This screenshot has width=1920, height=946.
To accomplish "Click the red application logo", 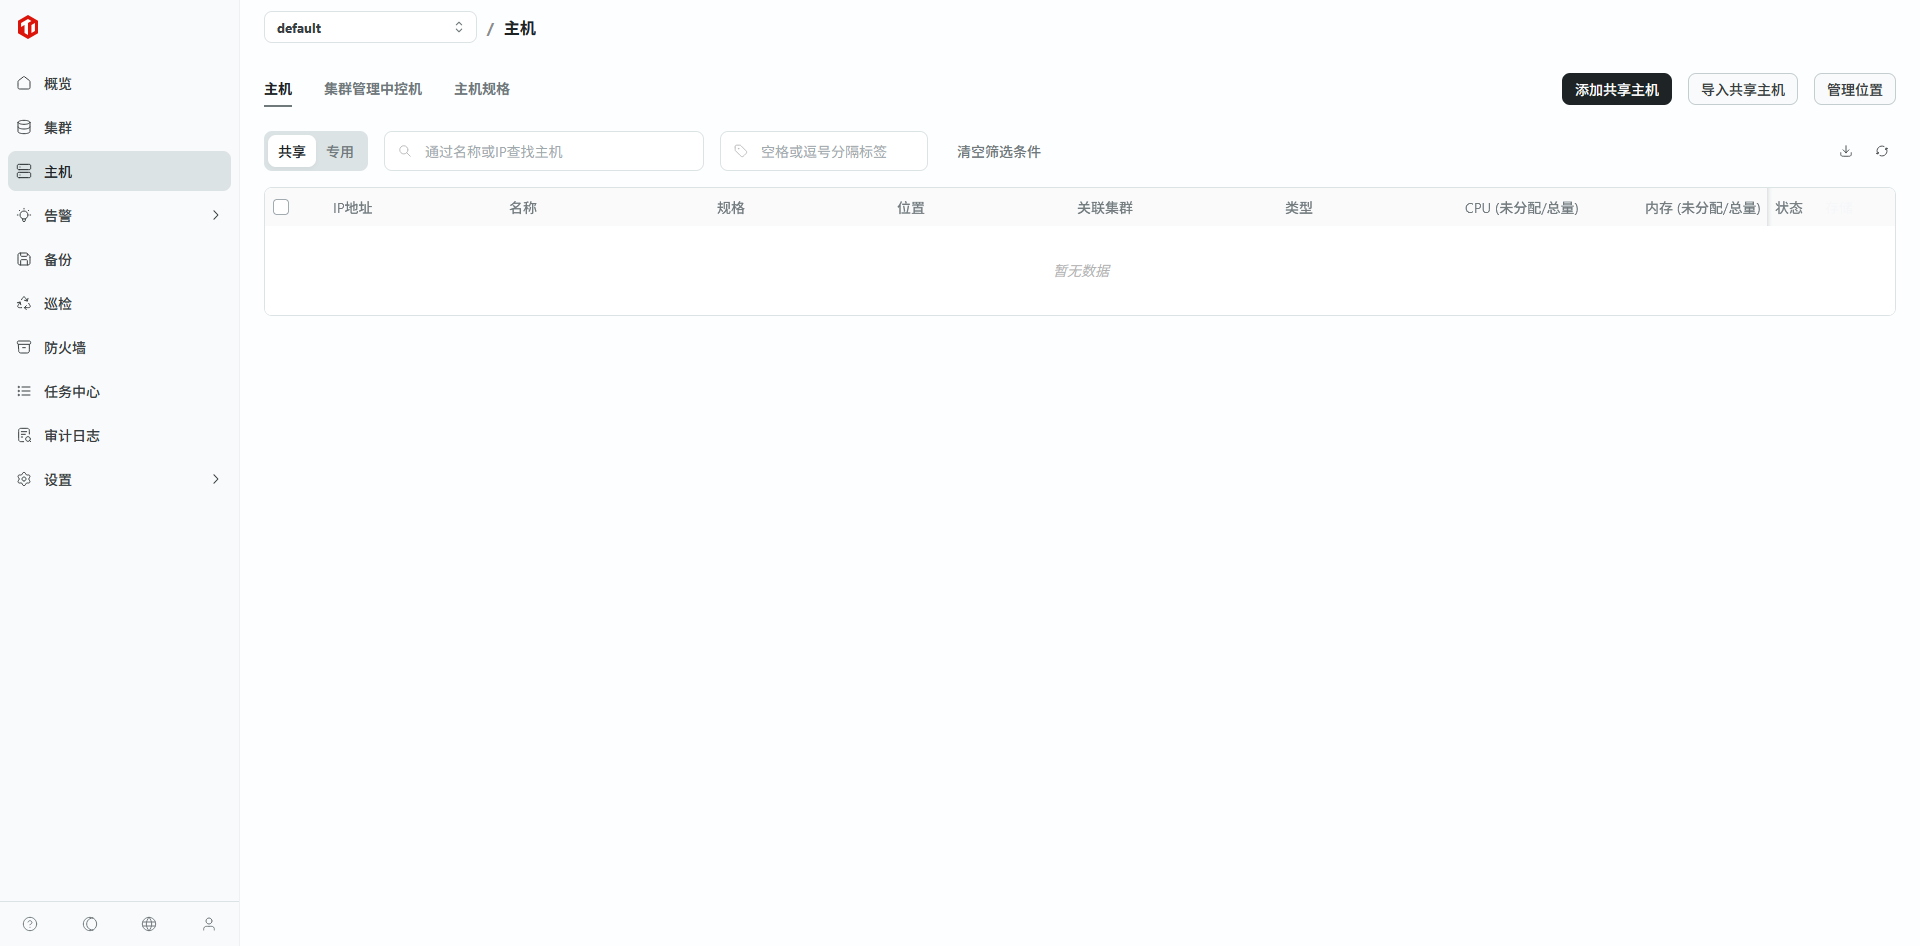I will point(28,28).
